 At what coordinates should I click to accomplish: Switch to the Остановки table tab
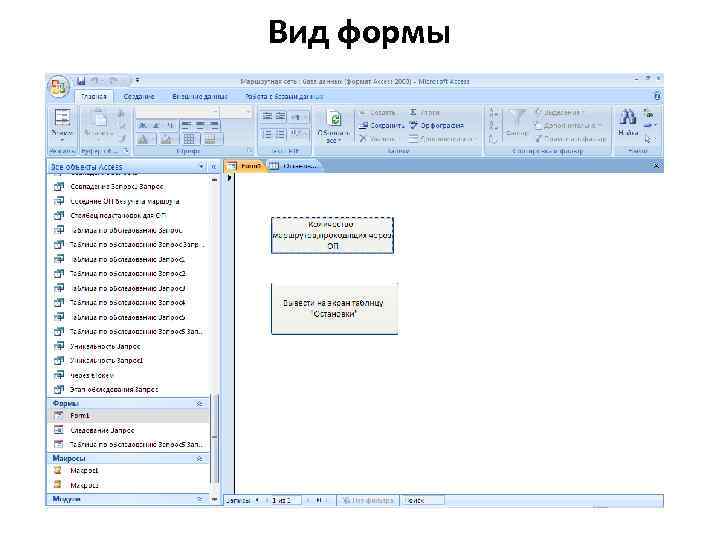tap(293, 166)
